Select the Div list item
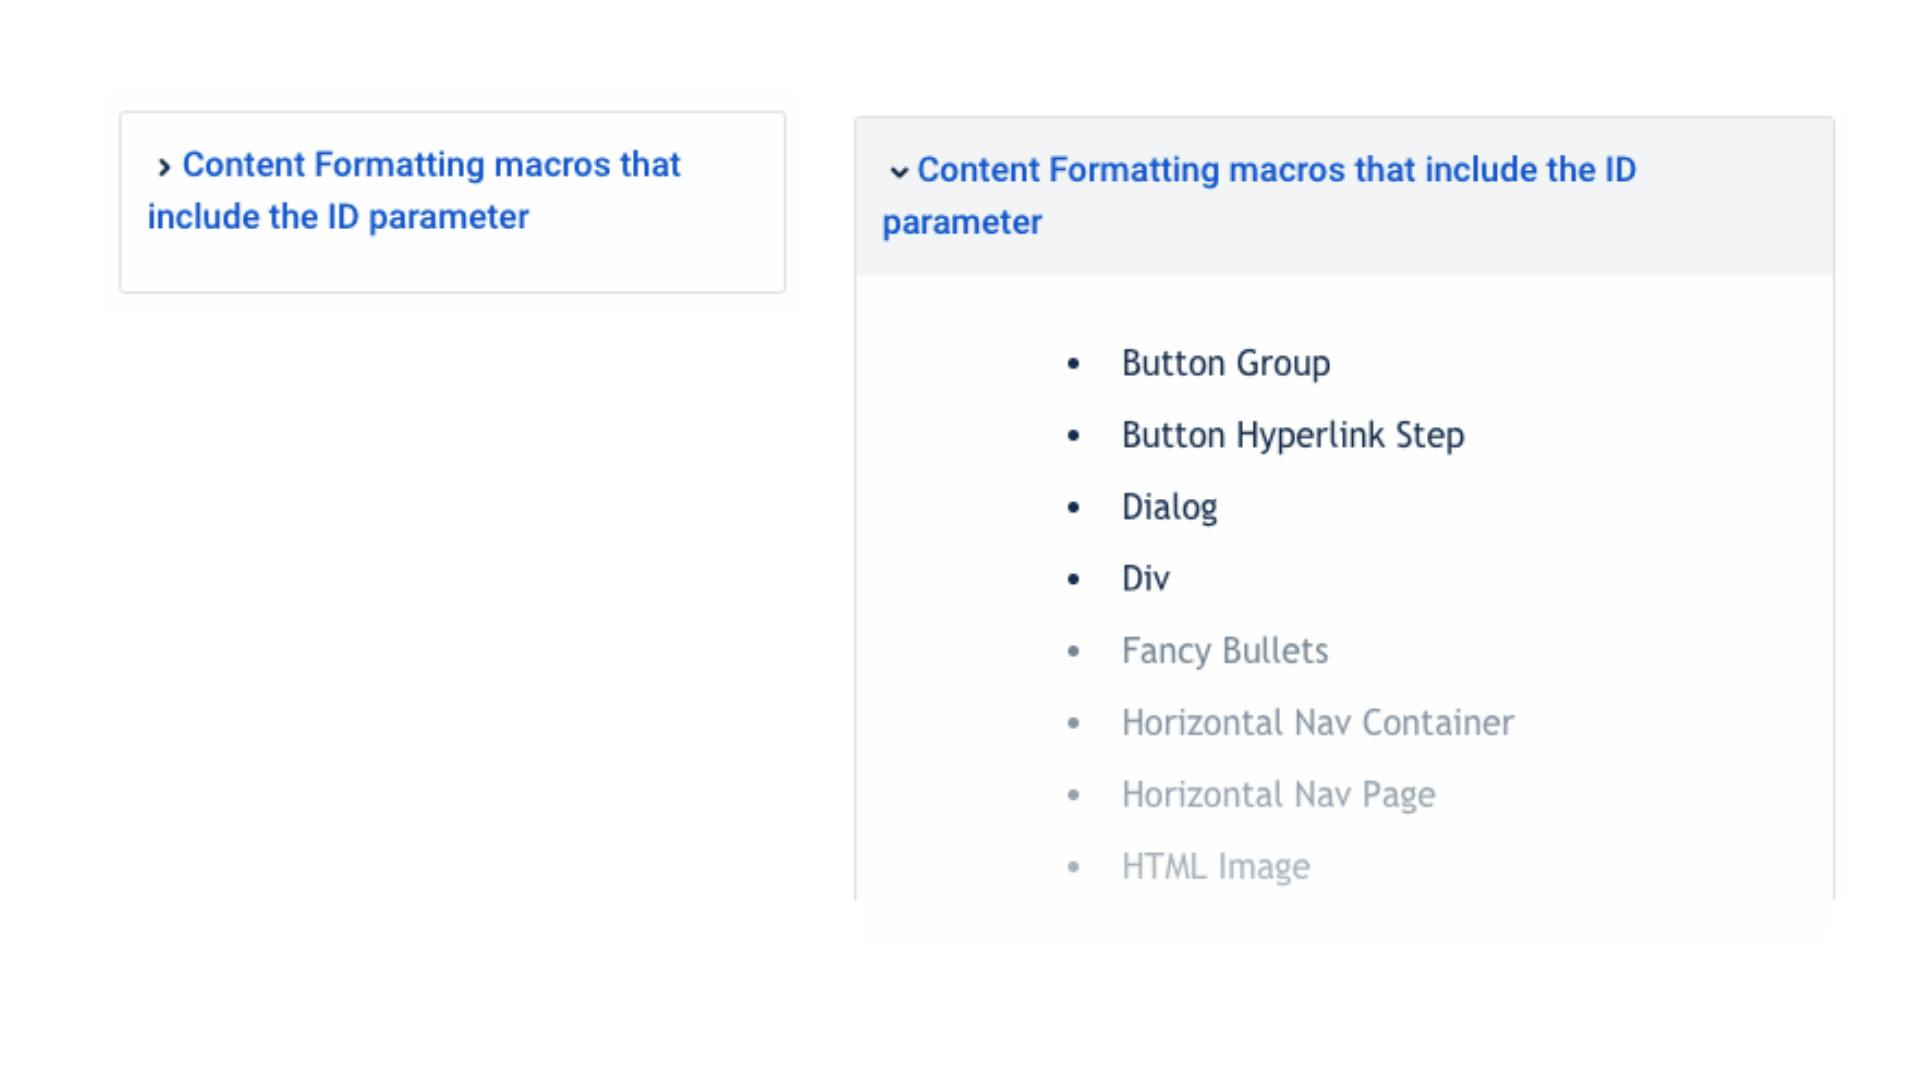1920x1080 pixels. click(x=1145, y=579)
